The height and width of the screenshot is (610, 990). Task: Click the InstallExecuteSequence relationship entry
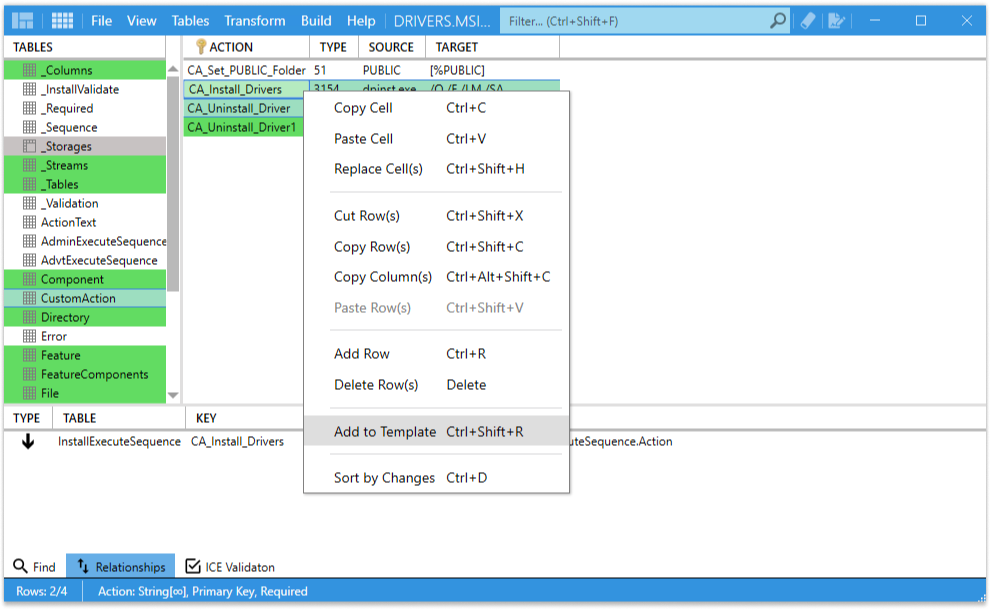pyautogui.click(x=119, y=441)
